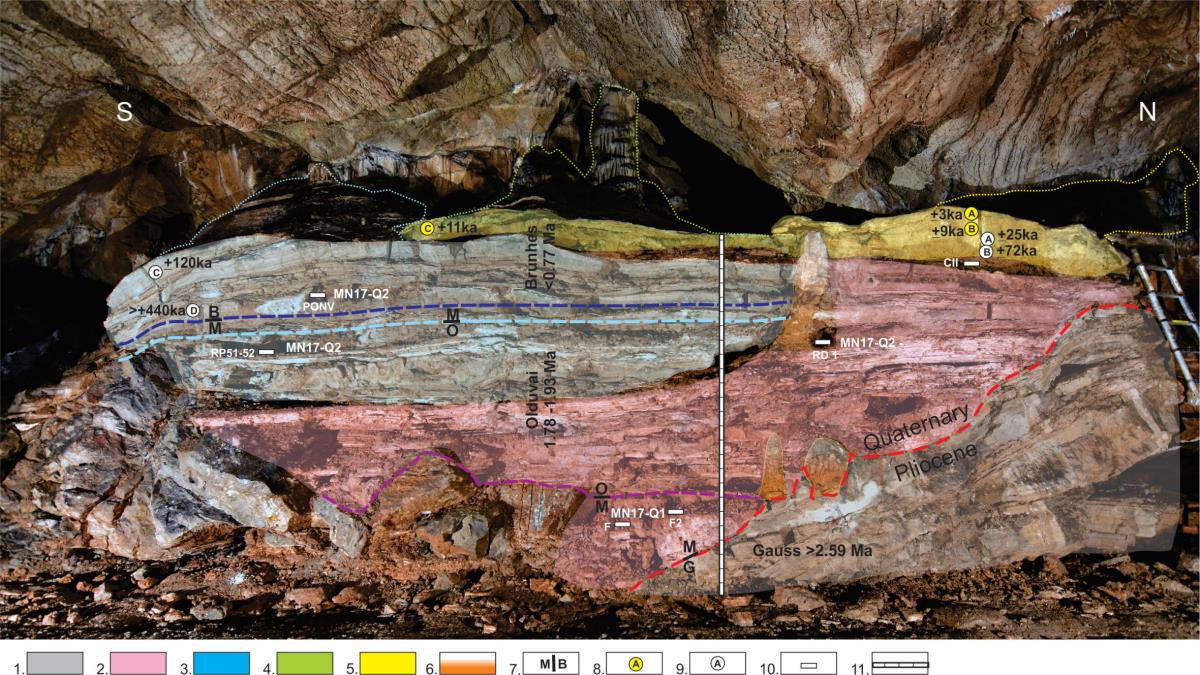The width and height of the screenshot is (1200, 675).
Task: Click the 'N' orientation letter at top right
Action: (x=1147, y=113)
